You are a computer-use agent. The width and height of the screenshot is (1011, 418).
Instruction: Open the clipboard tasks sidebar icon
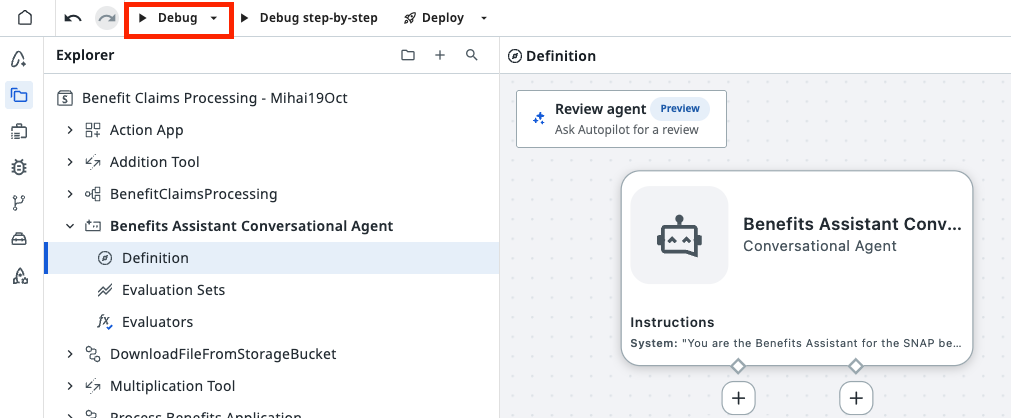coord(19,132)
